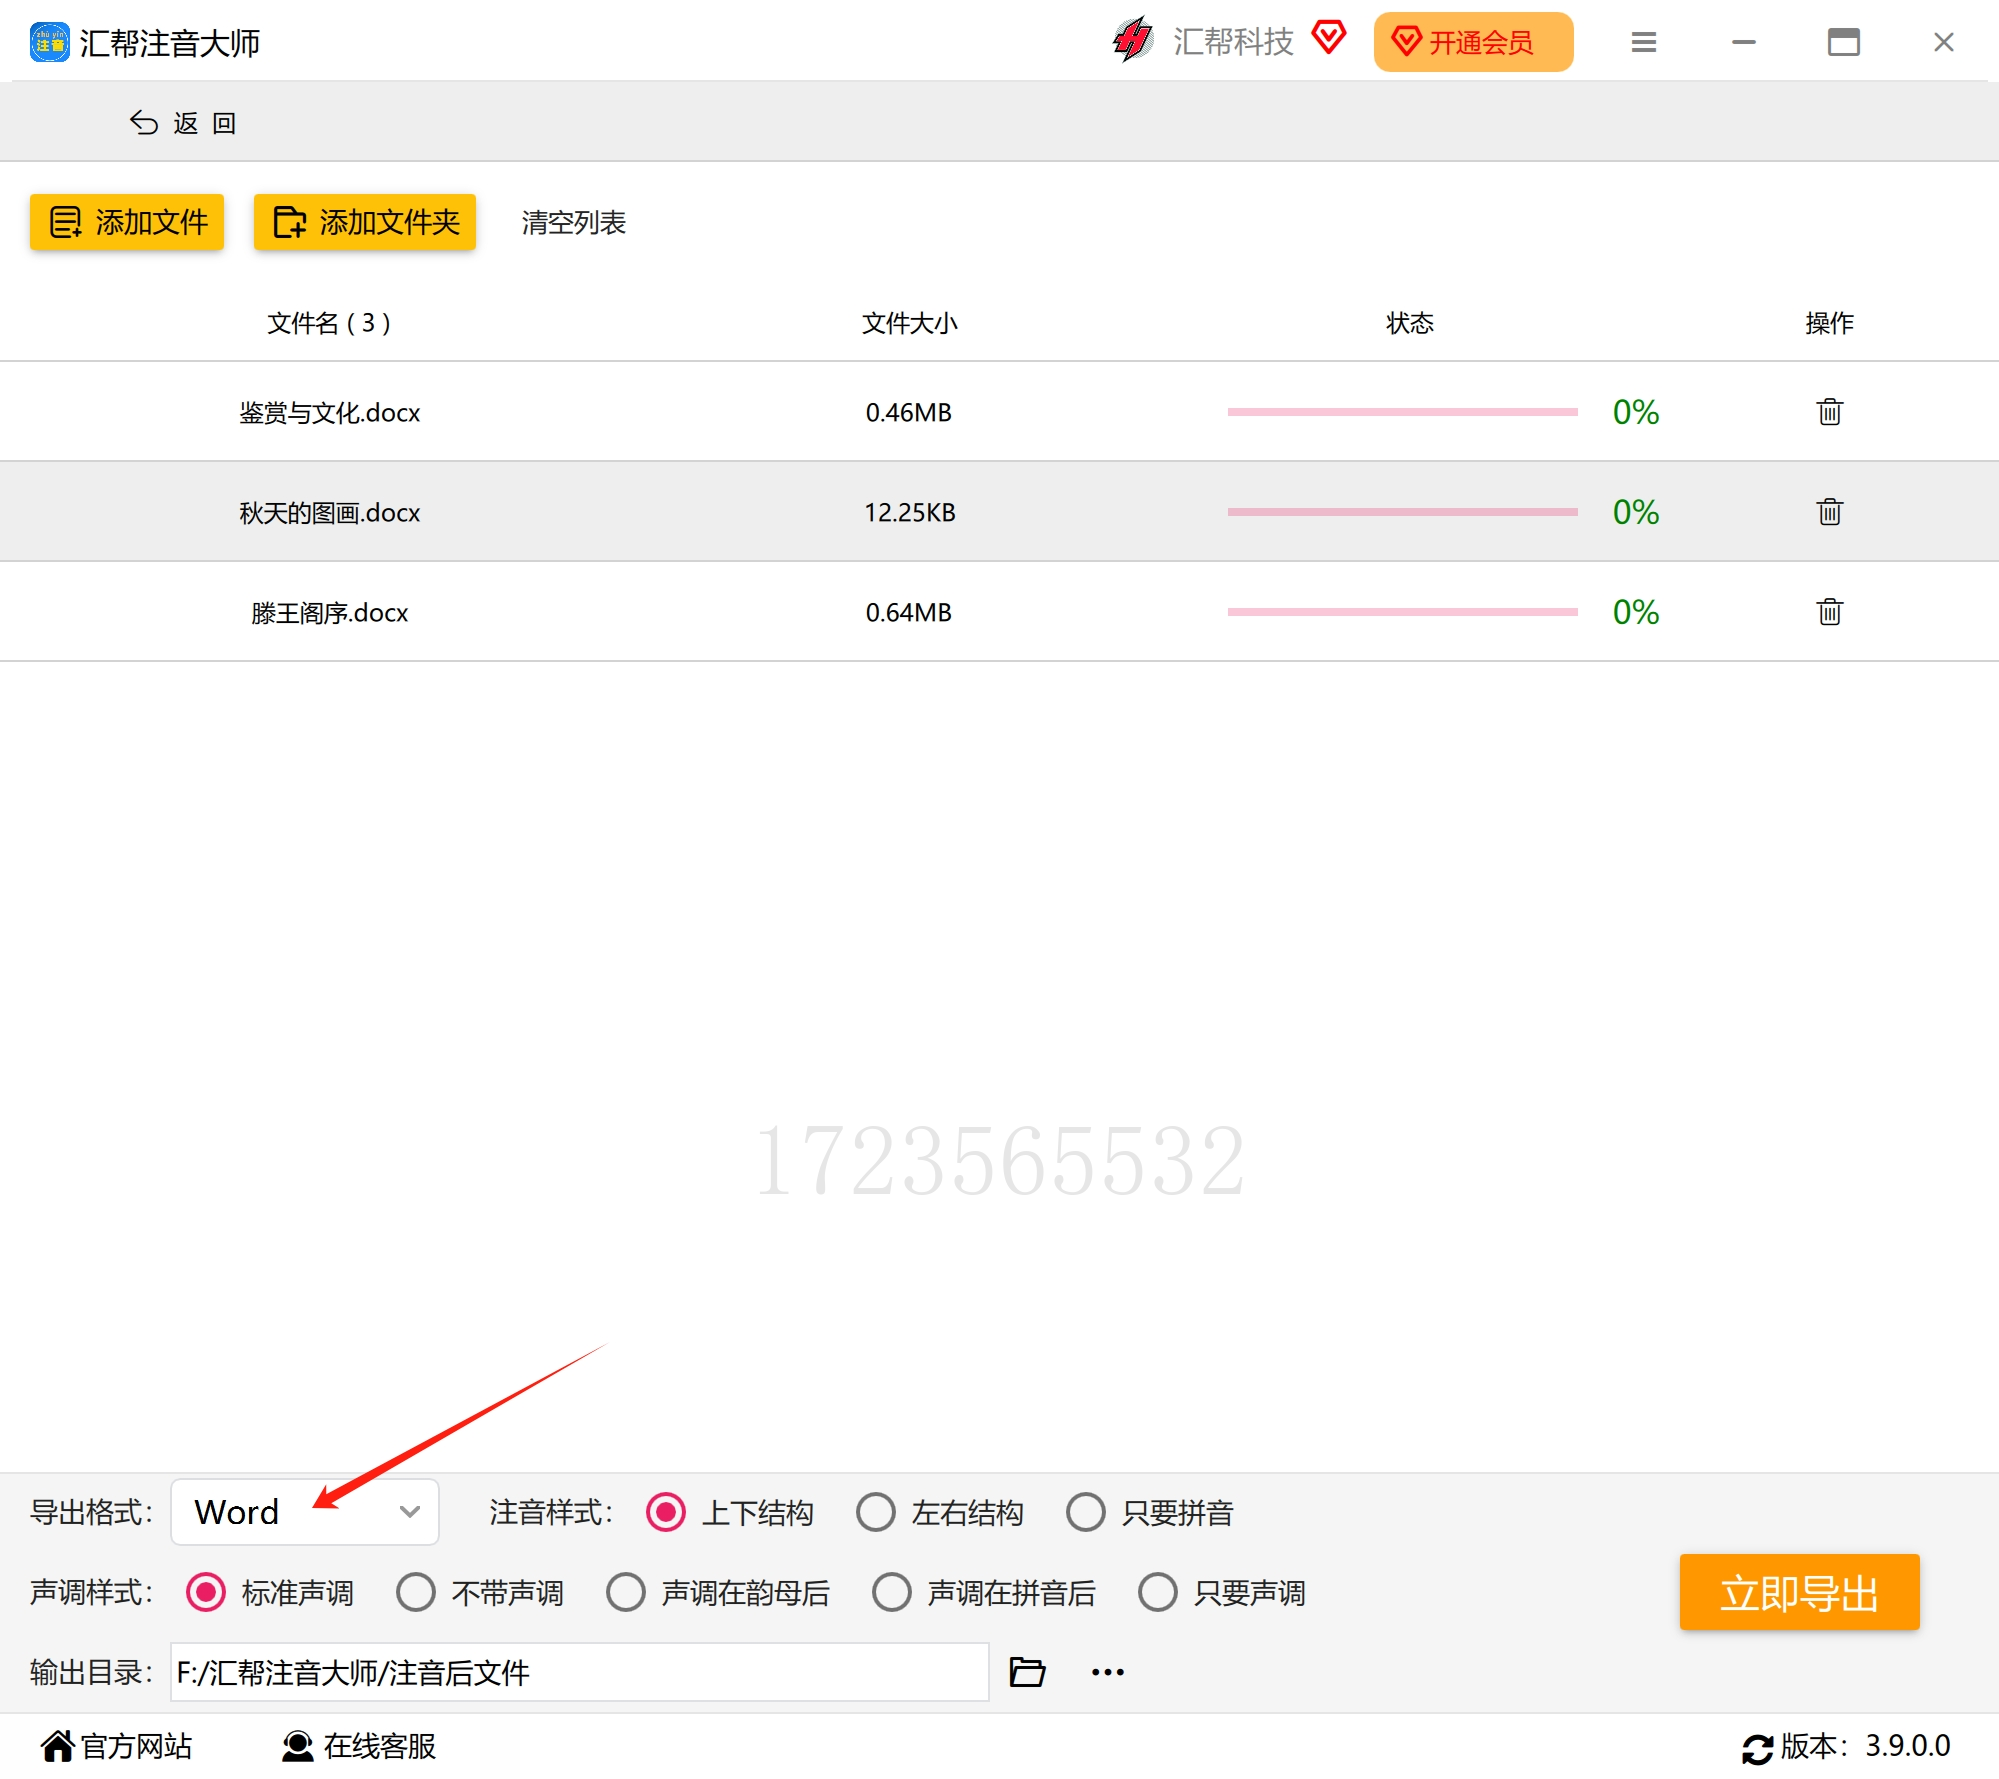Click 立即导出 export button
The image size is (1999, 1779).
coord(1799,1592)
